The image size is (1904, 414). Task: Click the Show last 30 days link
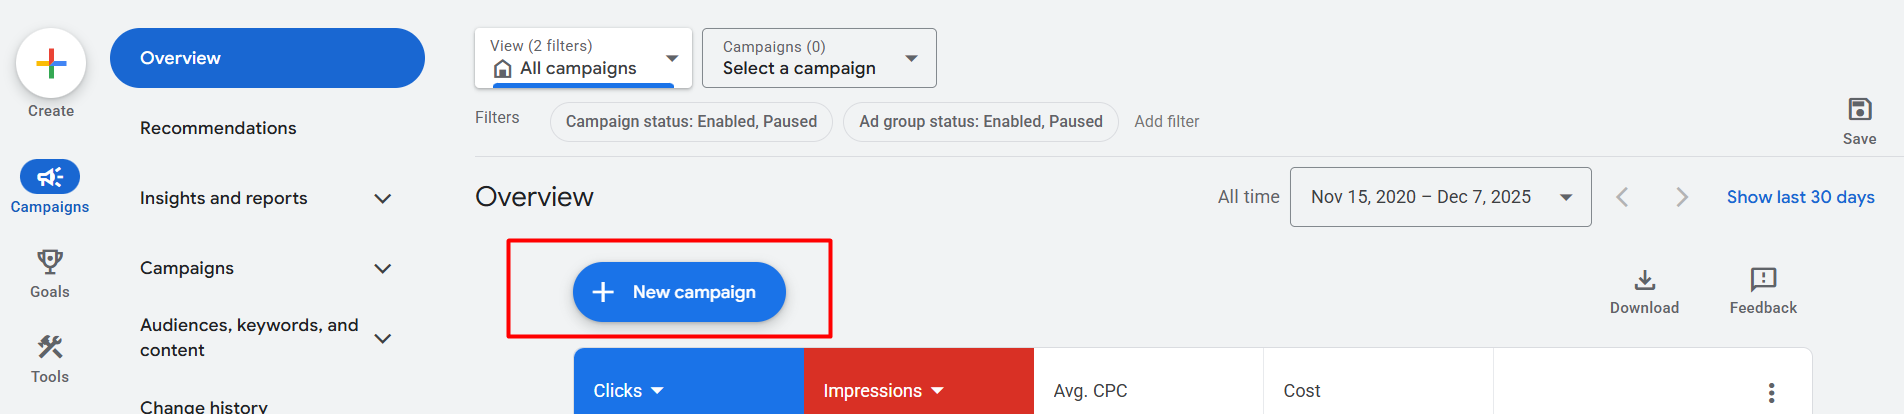[1800, 197]
